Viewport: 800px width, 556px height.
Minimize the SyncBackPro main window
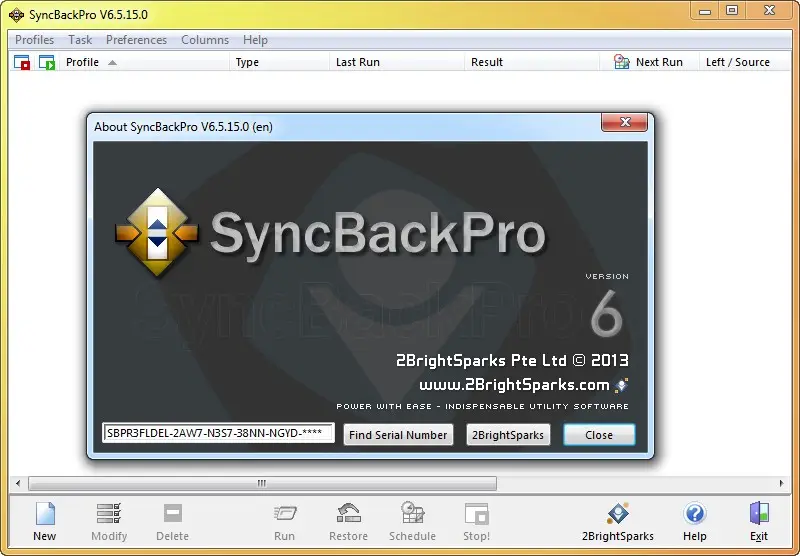(x=705, y=11)
